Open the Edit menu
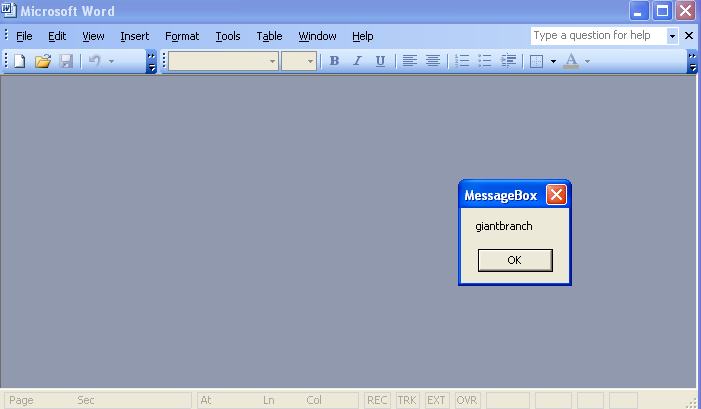701x409 pixels. 57,36
